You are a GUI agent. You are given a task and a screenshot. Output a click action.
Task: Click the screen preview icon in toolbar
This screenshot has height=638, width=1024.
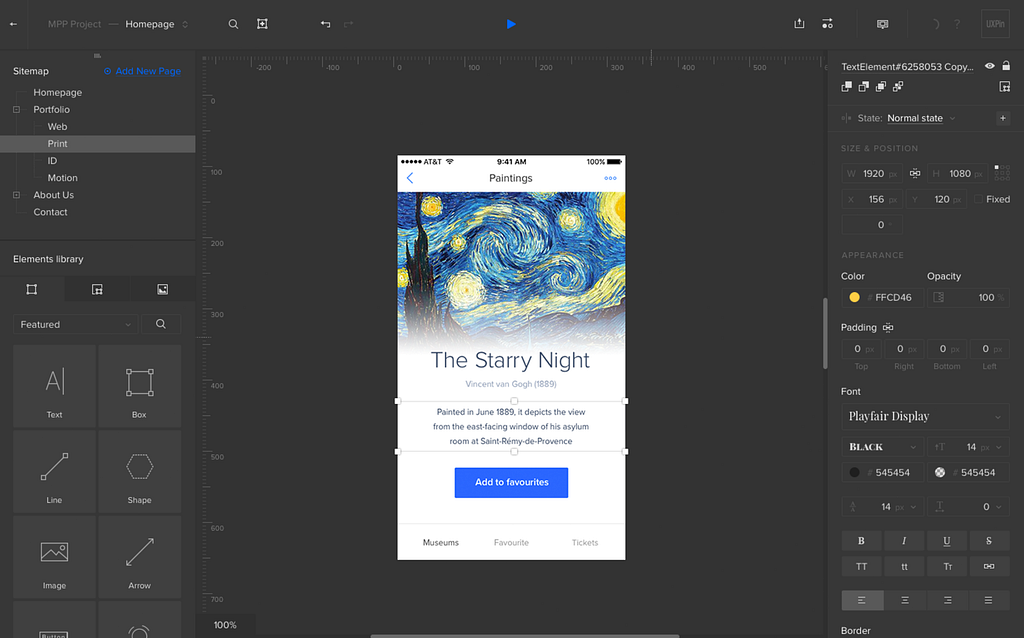(x=883, y=24)
